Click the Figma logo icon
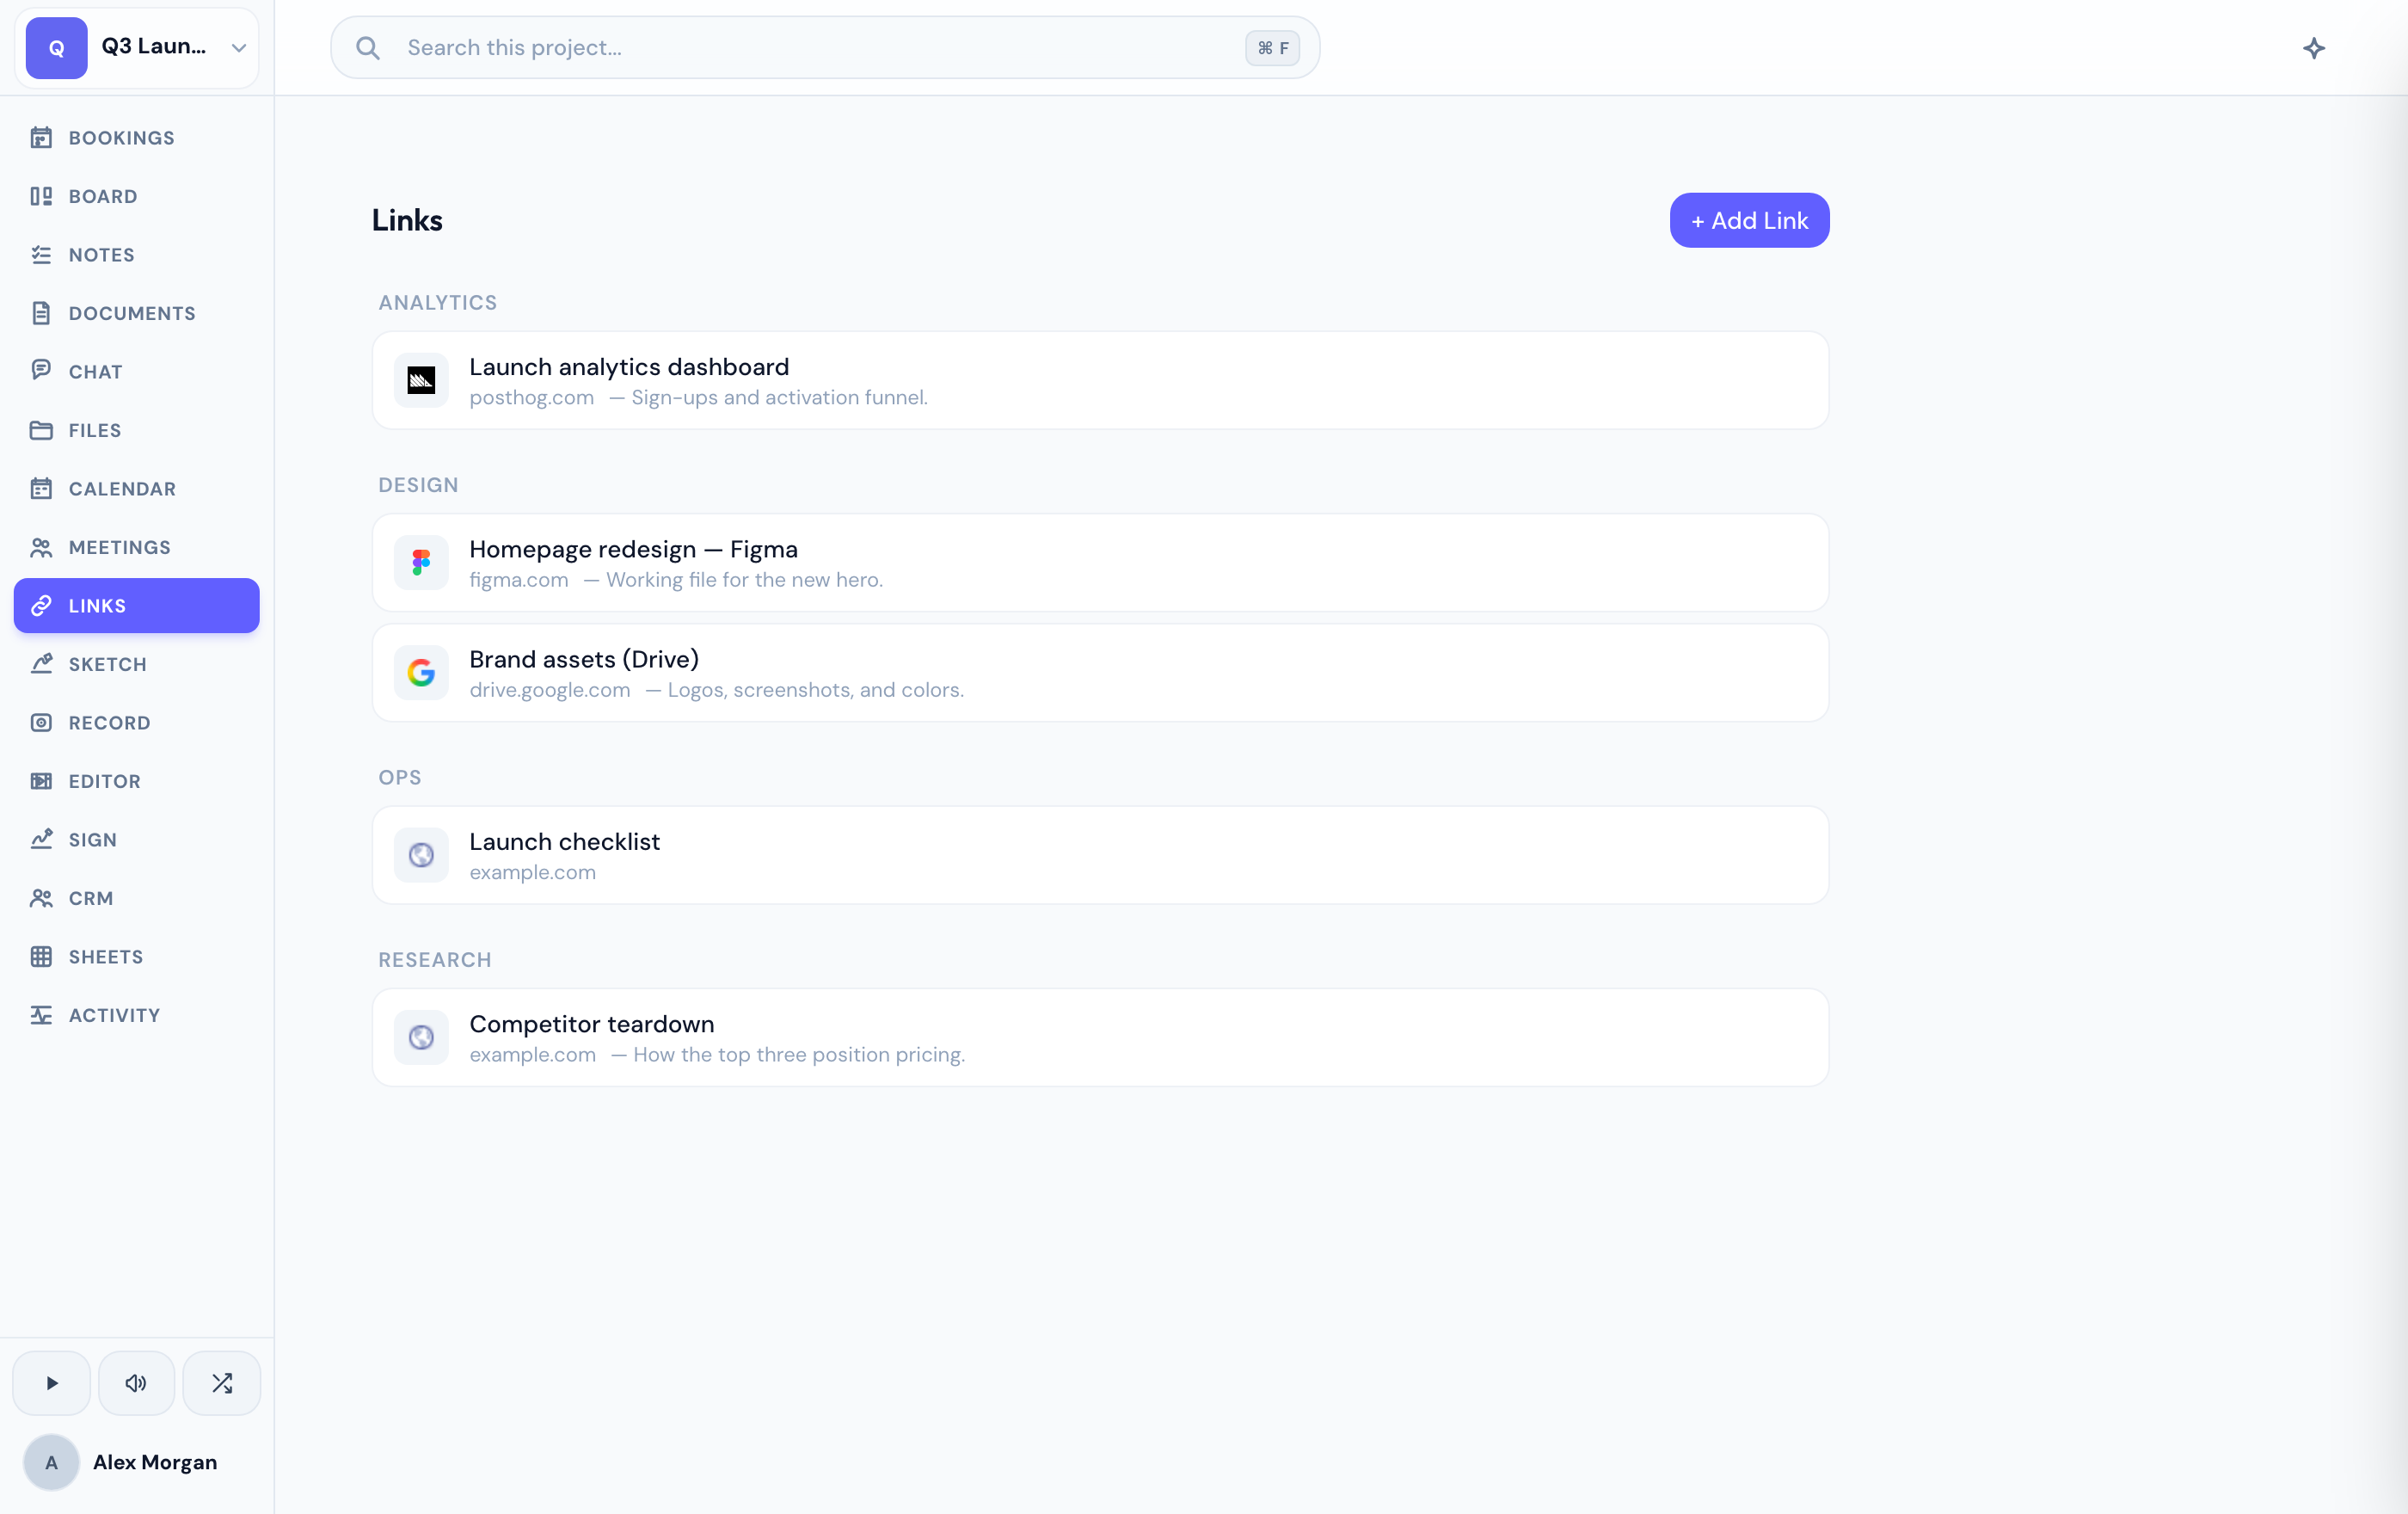2408x1514 pixels. pyautogui.click(x=421, y=563)
